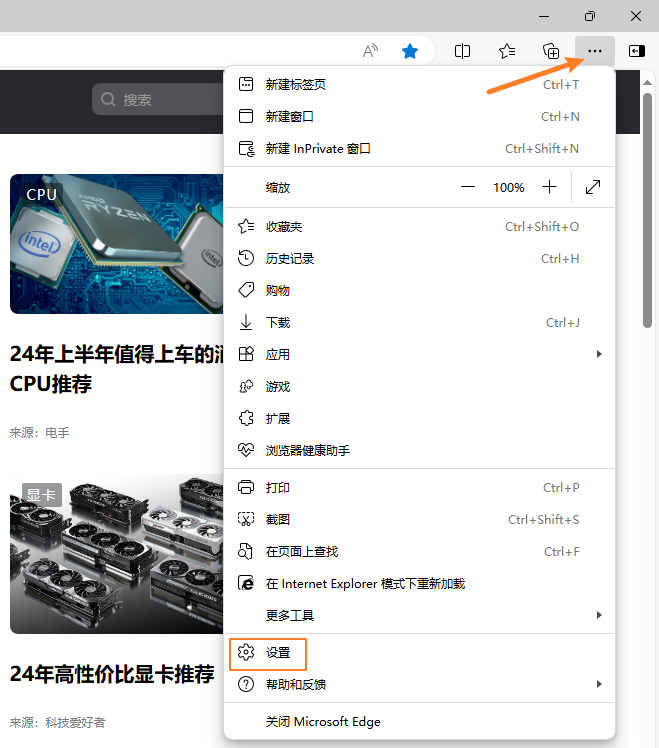Image resolution: width=659 pixels, height=748 pixels.
Task: Click the three-dot Settings and more button
Action: point(595,51)
